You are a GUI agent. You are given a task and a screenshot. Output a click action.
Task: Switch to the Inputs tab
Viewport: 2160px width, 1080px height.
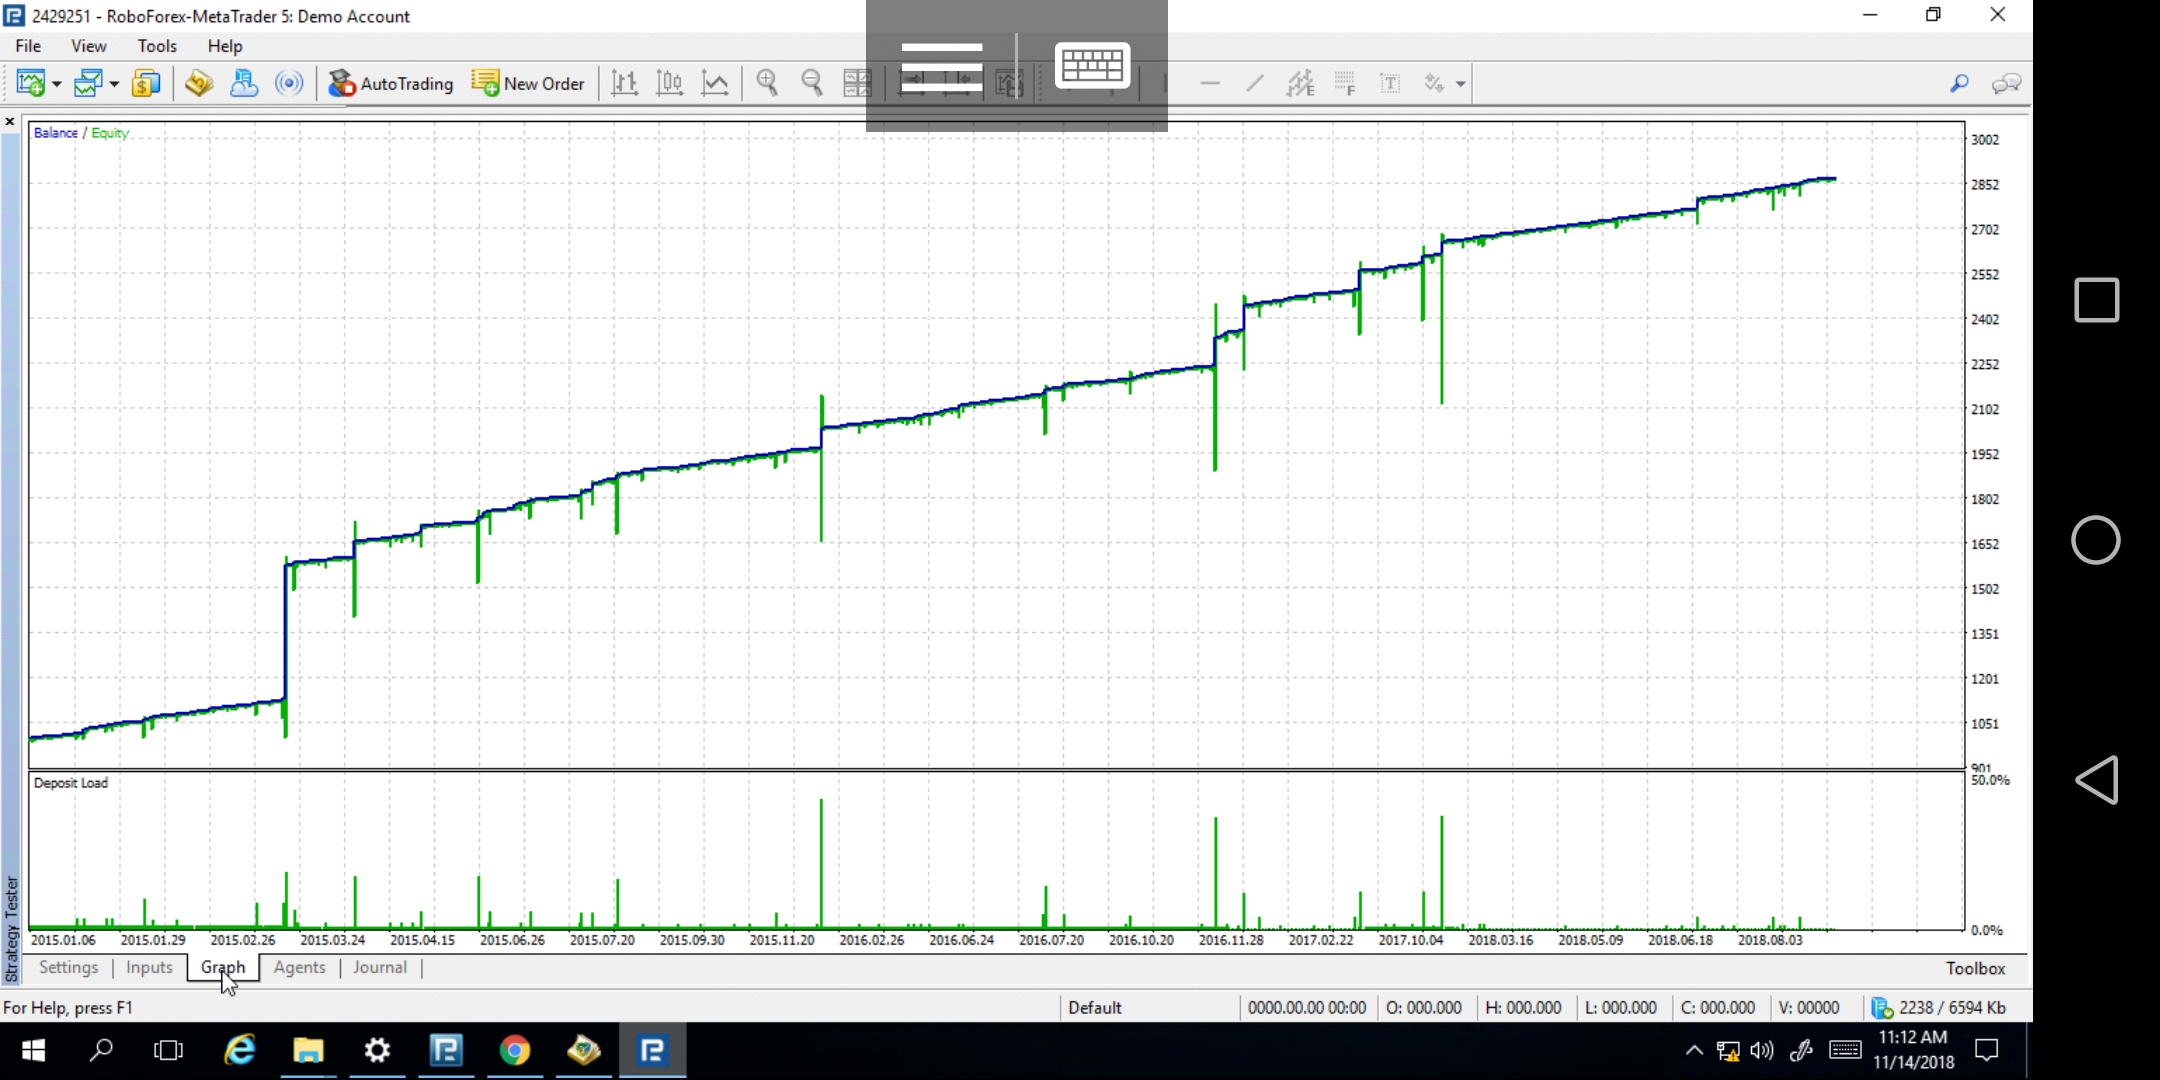[149, 967]
